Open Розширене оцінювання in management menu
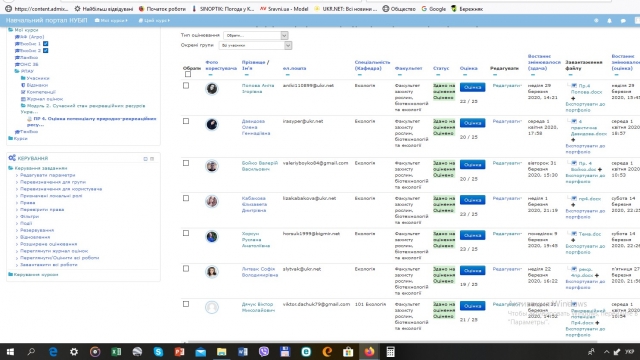This screenshot has width=640, height=360. [49, 244]
